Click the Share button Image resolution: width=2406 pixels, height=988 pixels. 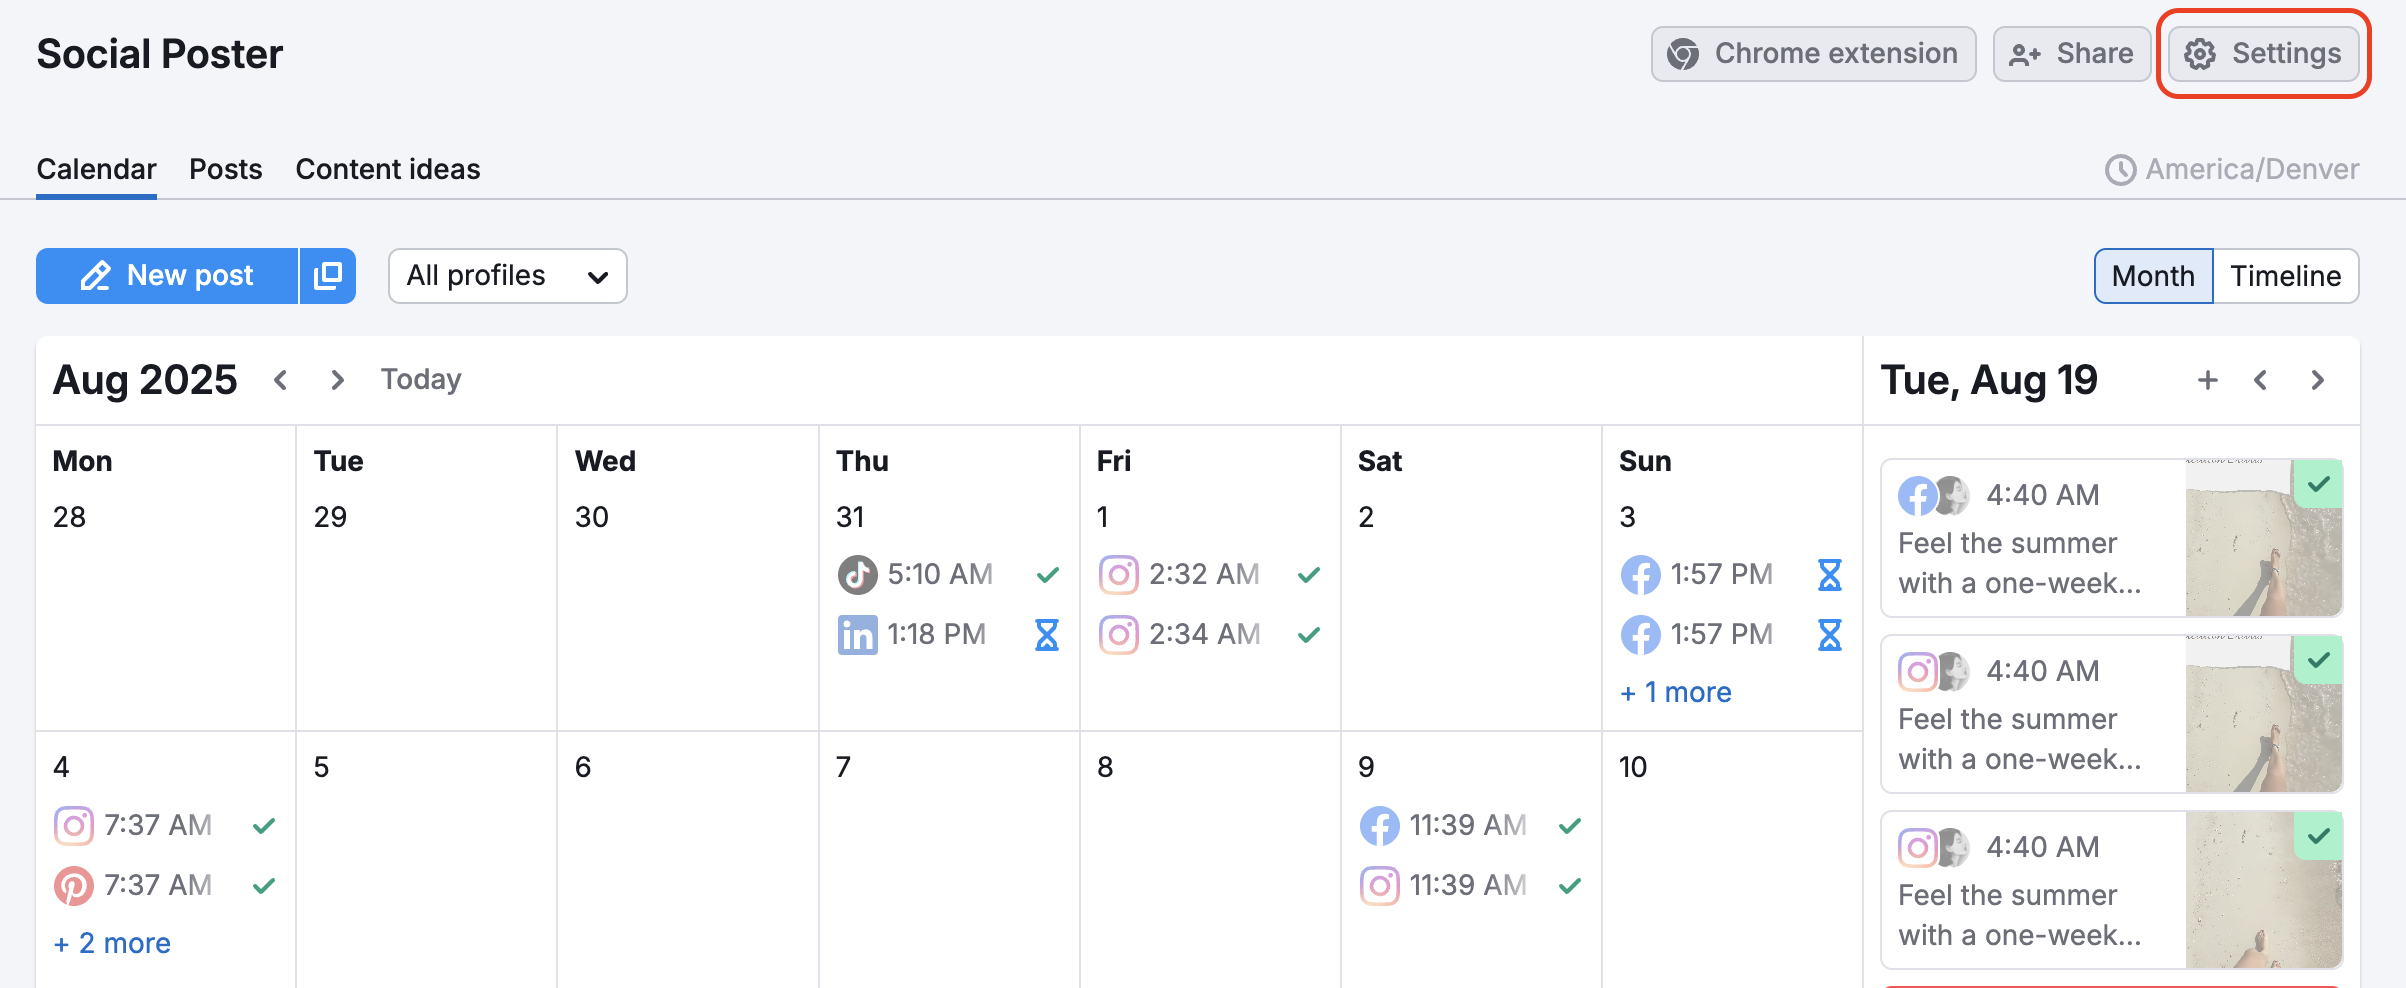click(2071, 54)
